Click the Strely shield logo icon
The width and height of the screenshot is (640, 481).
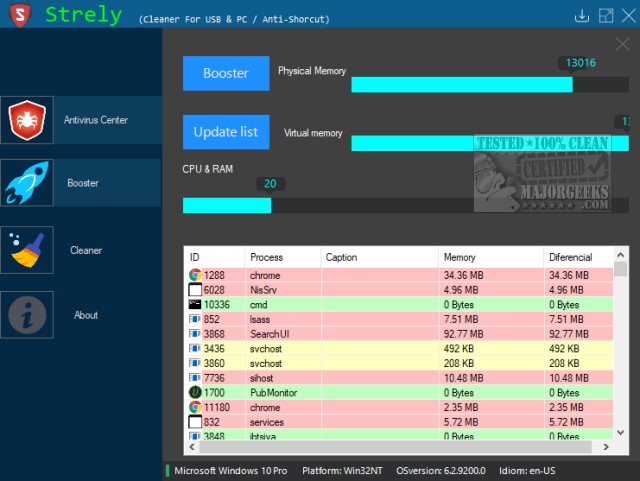coord(20,14)
